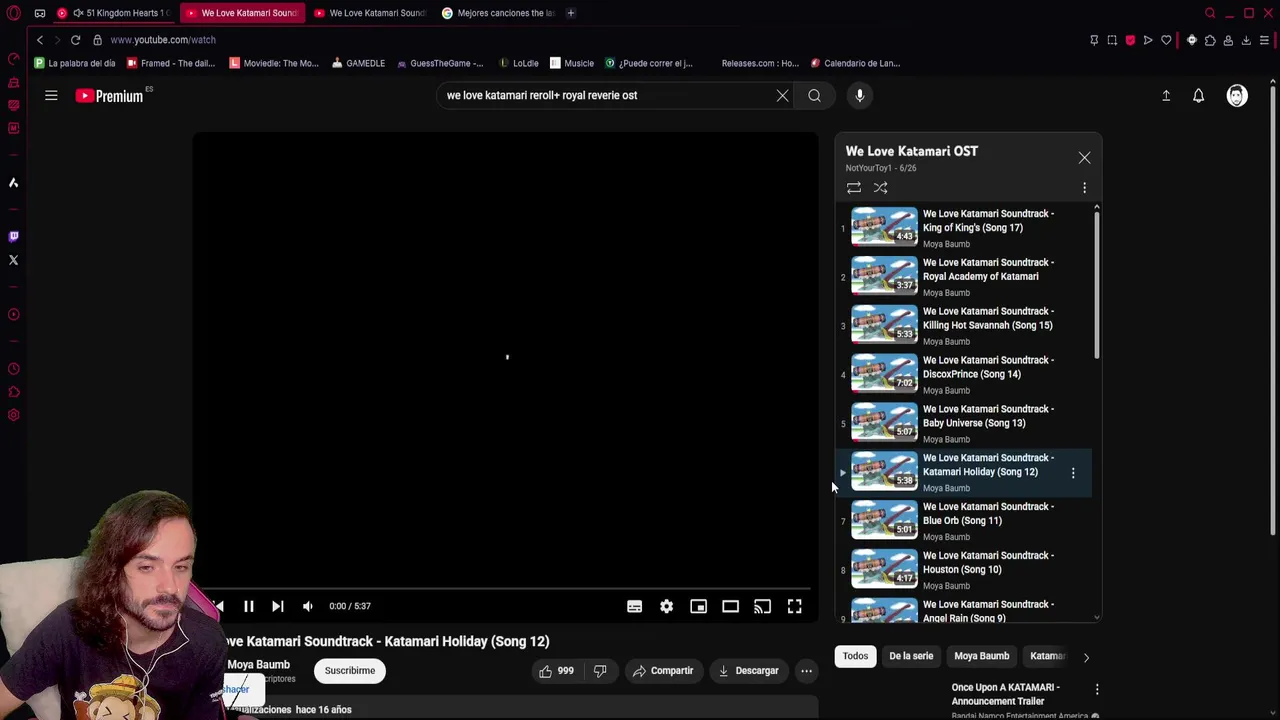Screen dimensions: 1280x720
Task: Dislike the video
Action: (600, 671)
